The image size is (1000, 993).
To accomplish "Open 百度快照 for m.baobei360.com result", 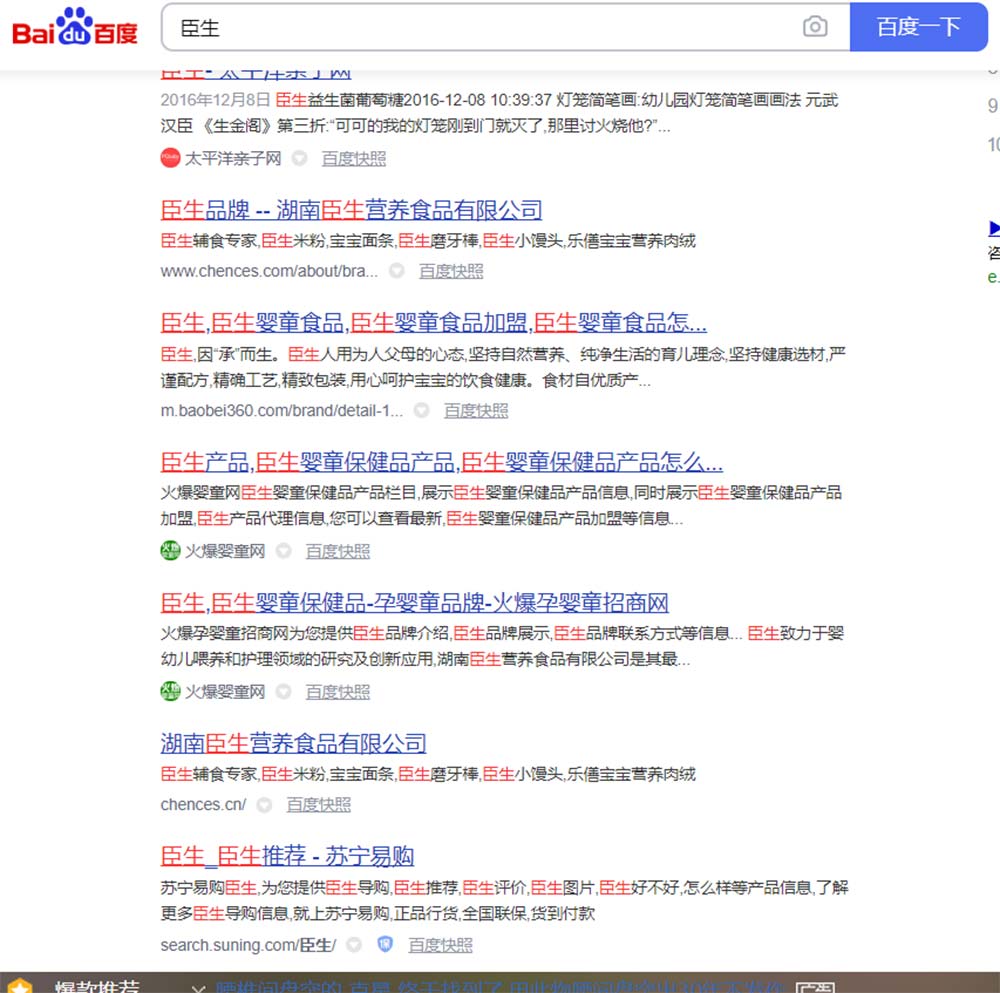I will 476,411.
